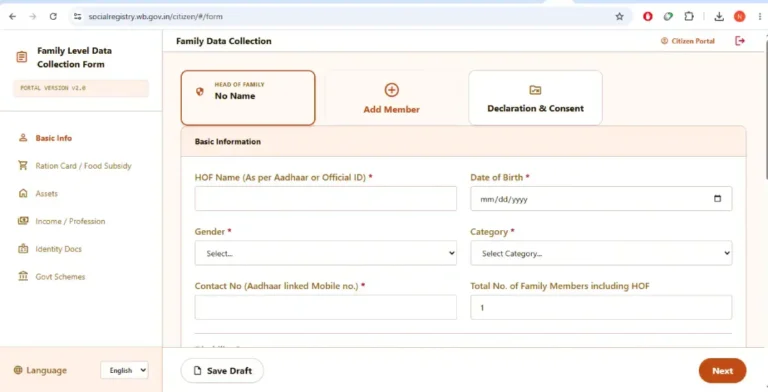This screenshot has width=768, height=392.
Task: Click the Income money icon
Action: point(23,221)
